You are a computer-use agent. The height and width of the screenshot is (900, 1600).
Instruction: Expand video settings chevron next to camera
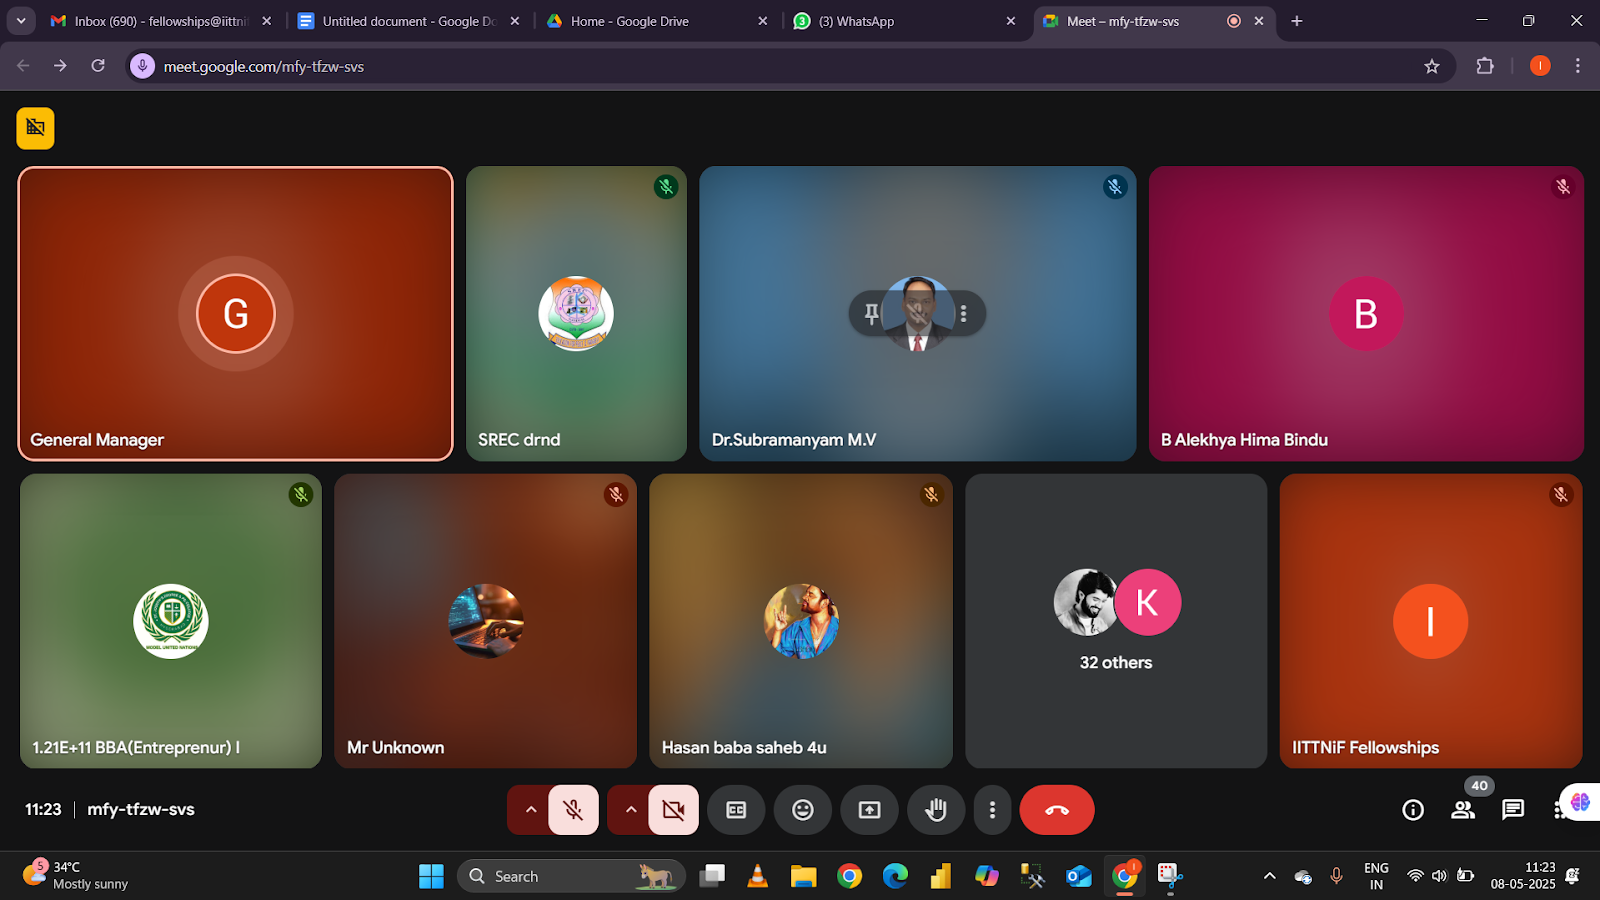630,810
